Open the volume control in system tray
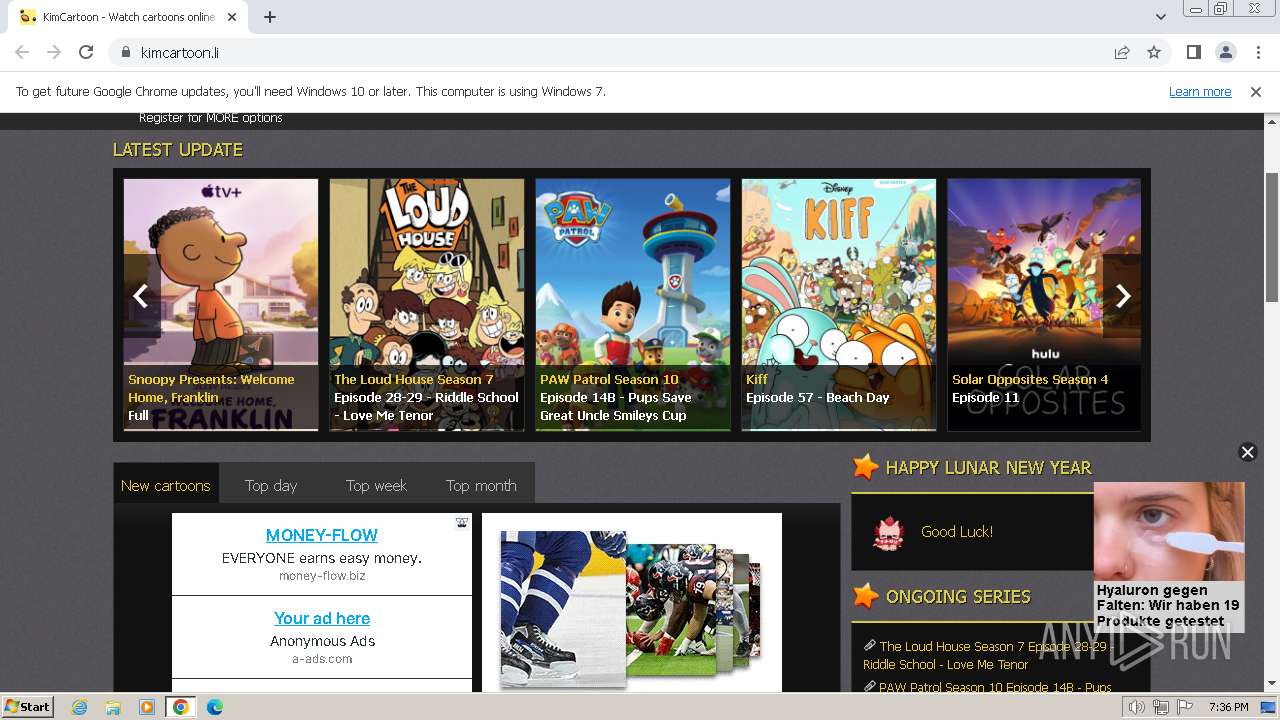The height and width of the screenshot is (720, 1280). click(x=1136, y=707)
